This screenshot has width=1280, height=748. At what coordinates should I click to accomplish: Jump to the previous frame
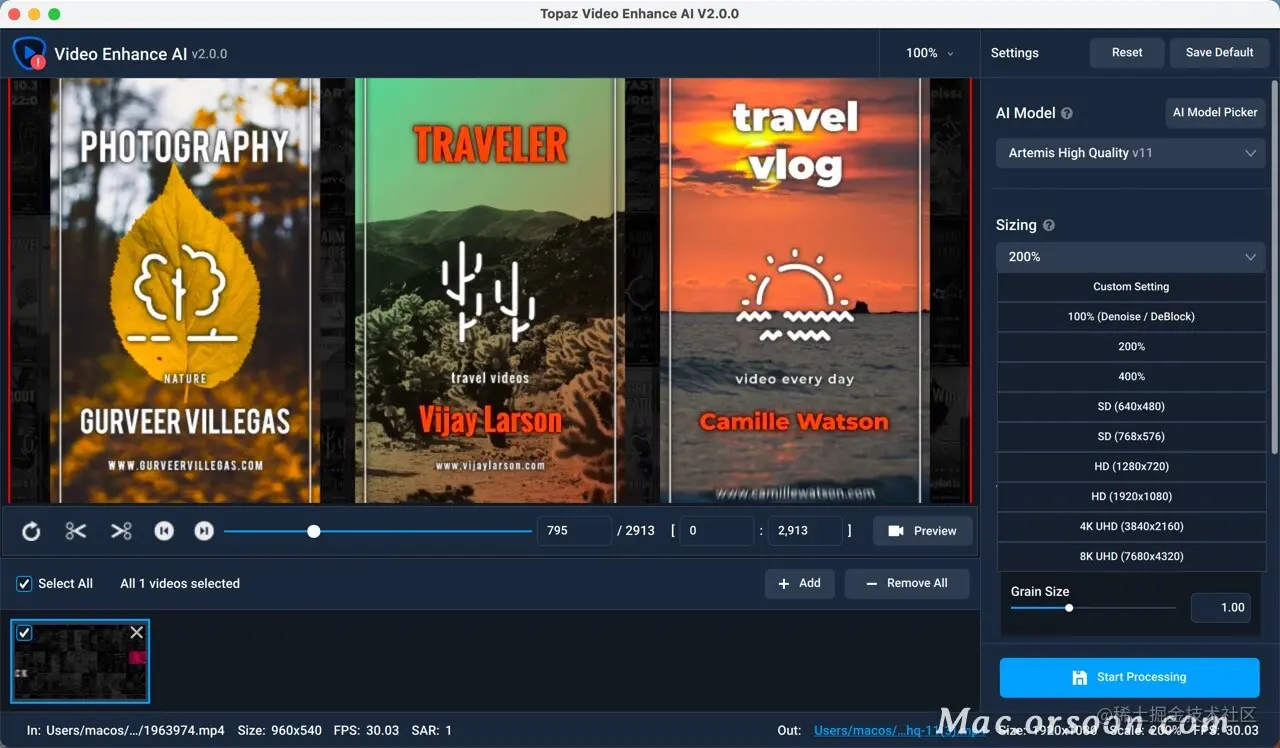164,531
